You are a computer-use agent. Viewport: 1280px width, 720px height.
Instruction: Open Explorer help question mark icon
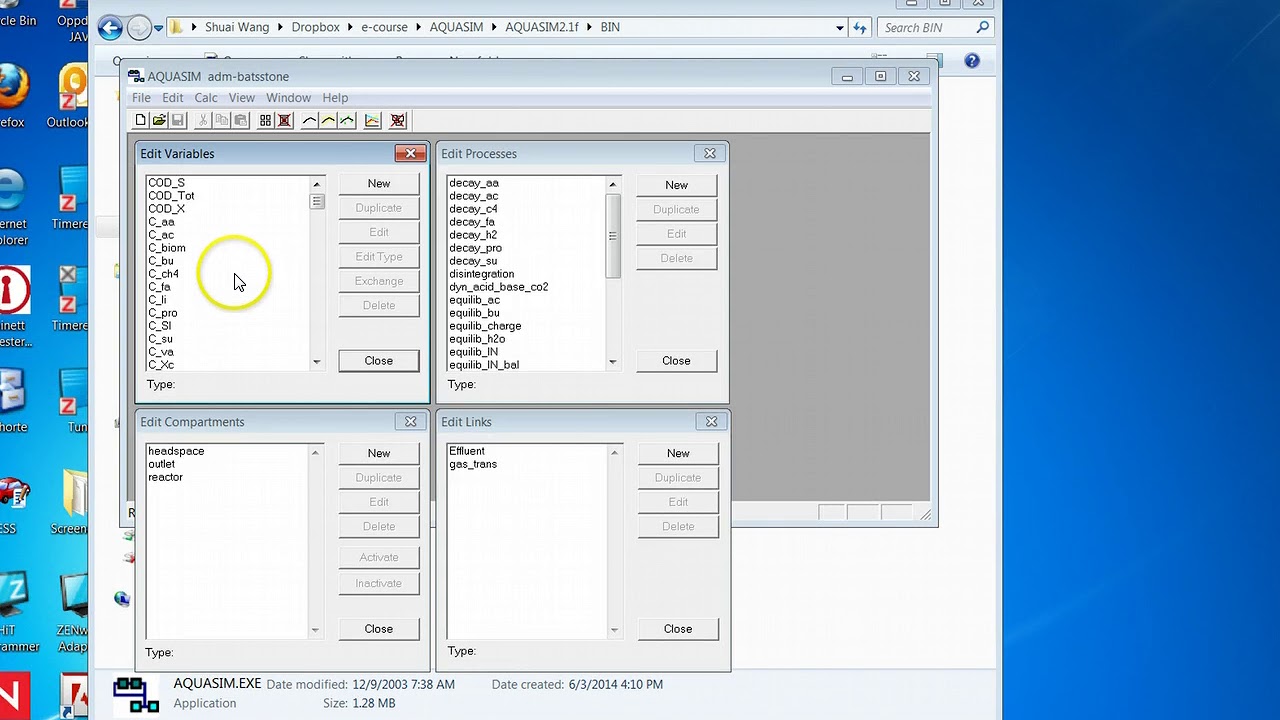971,61
